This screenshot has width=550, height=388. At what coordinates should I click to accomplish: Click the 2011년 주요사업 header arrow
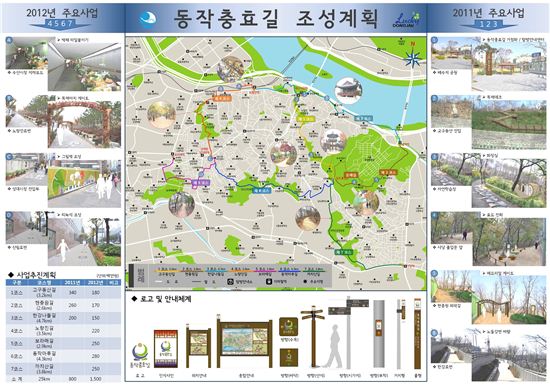coord(488,25)
